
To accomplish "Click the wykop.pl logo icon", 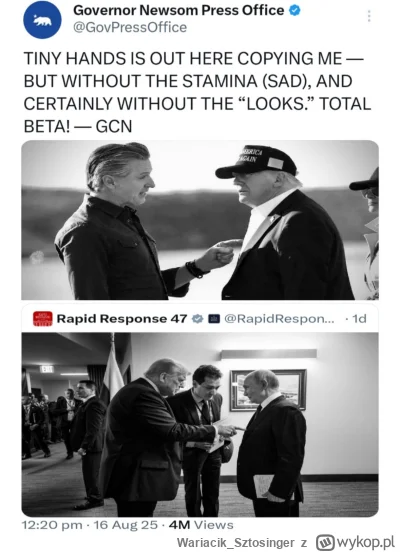I will pyautogui.click(x=325, y=542).
